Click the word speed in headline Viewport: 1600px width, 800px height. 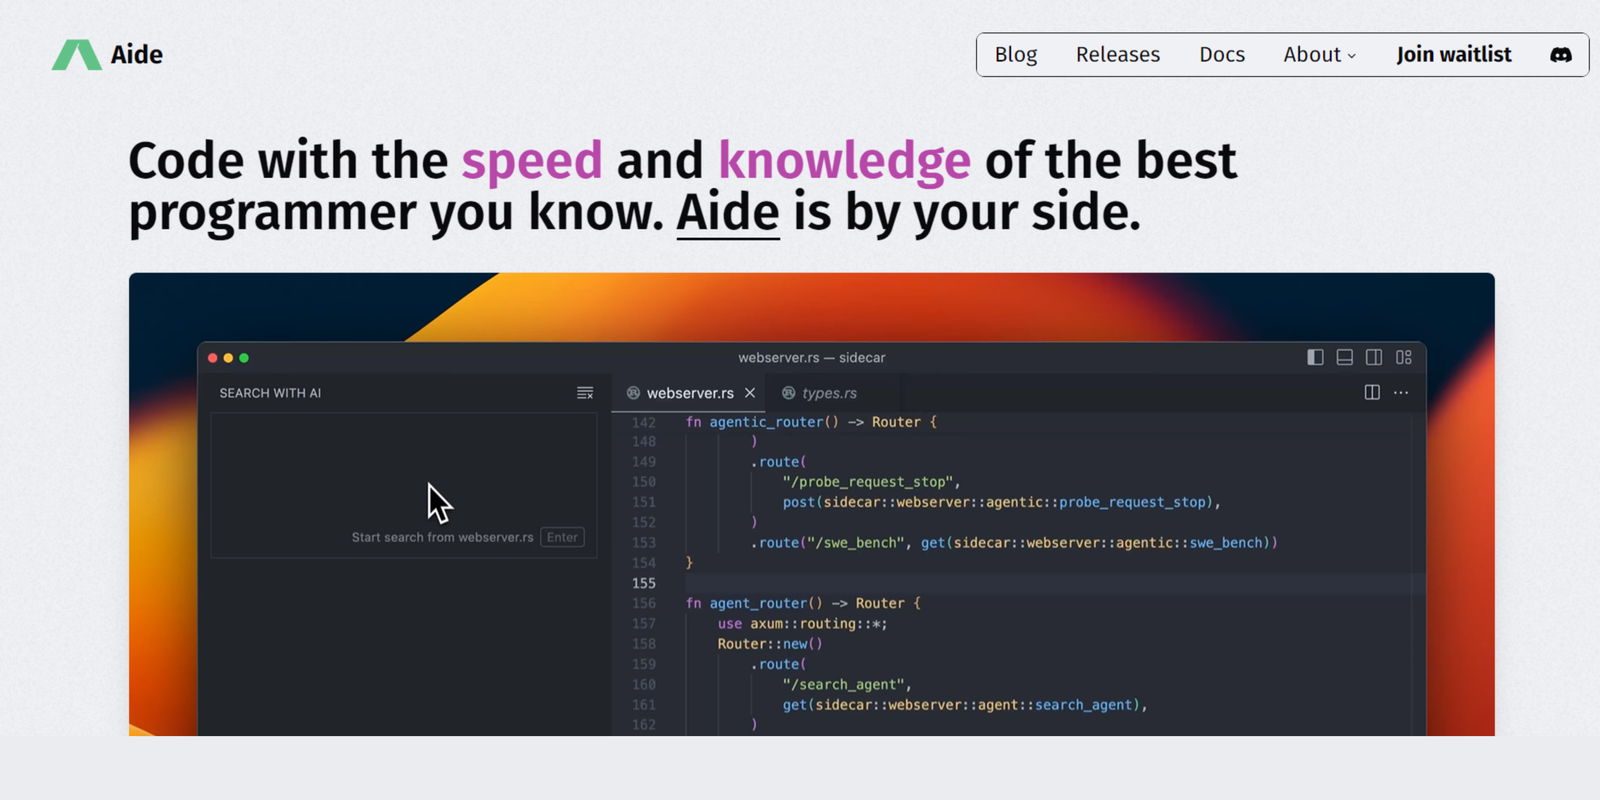pos(532,161)
